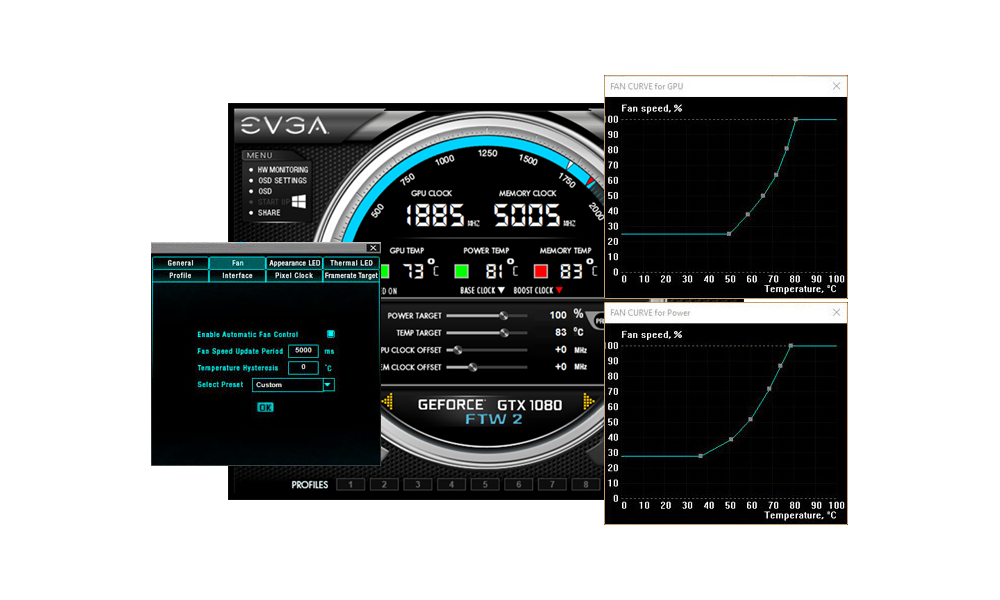This screenshot has width=1000, height=600.
Task: Open OSD Settings menu item
Action: point(283,180)
